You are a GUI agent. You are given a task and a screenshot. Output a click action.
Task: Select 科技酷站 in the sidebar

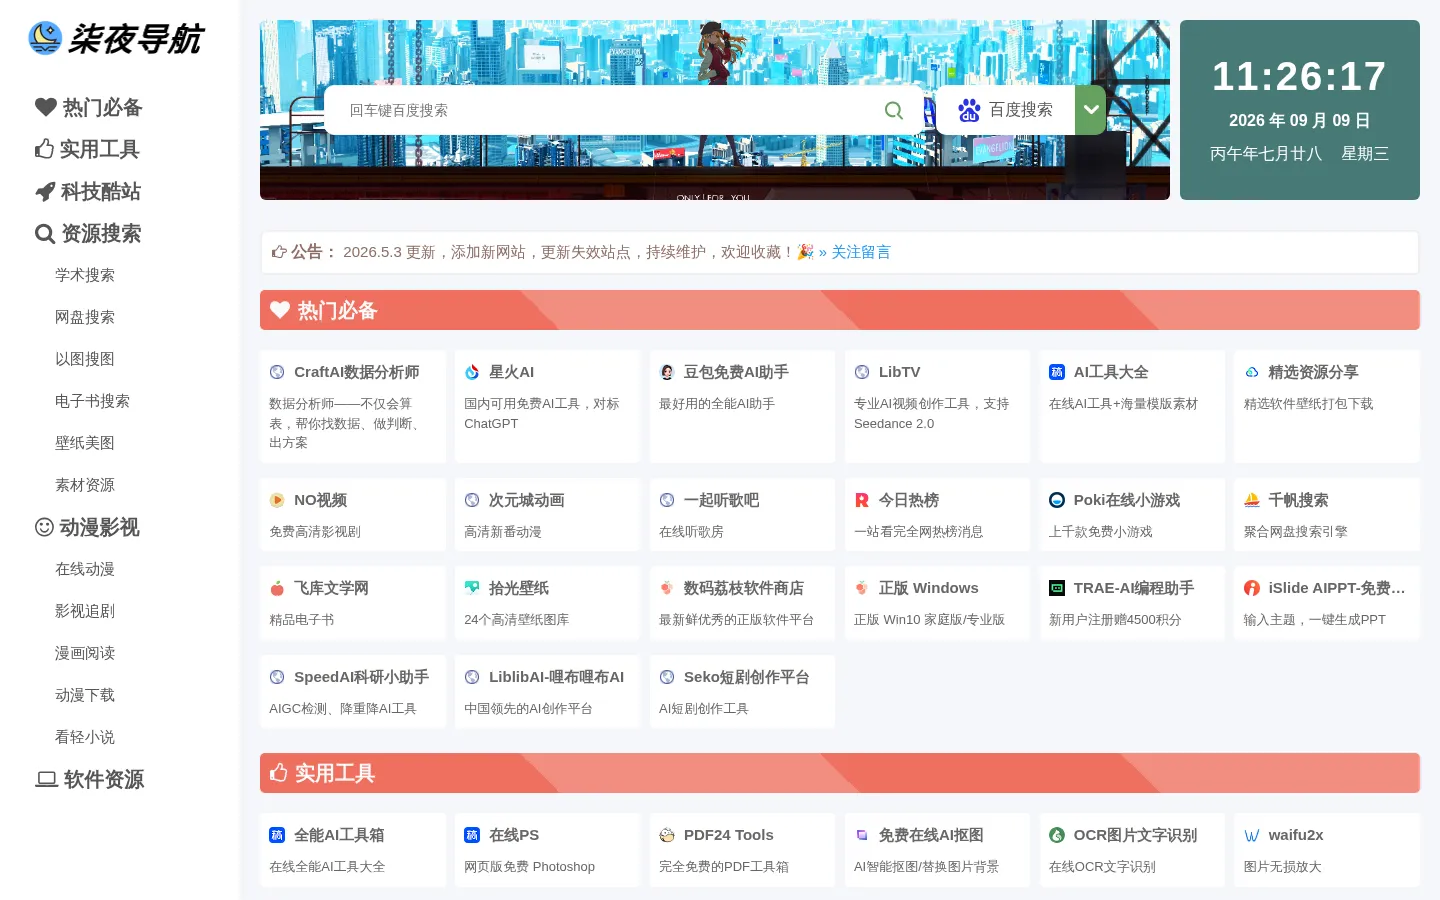pos(88,191)
